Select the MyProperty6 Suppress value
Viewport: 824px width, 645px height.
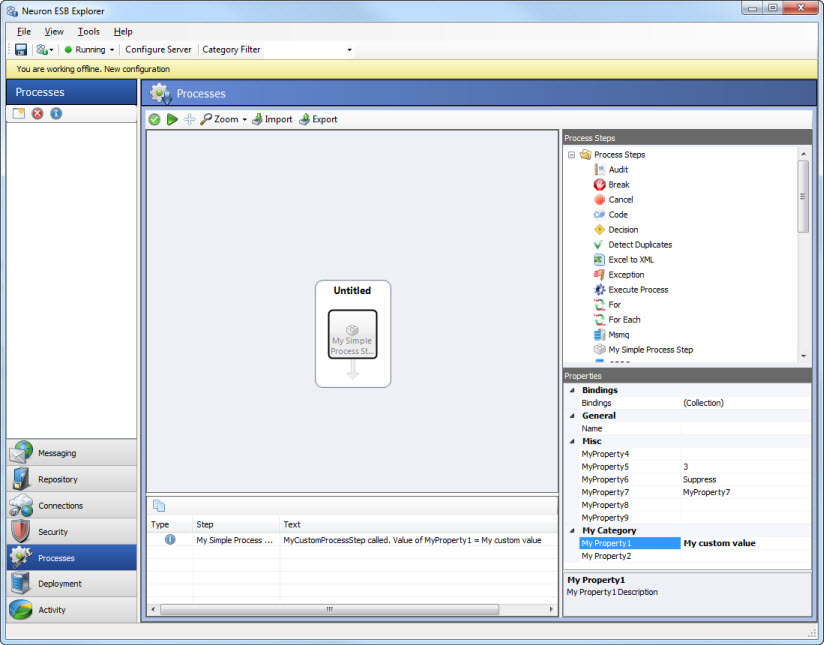[745, 479]
